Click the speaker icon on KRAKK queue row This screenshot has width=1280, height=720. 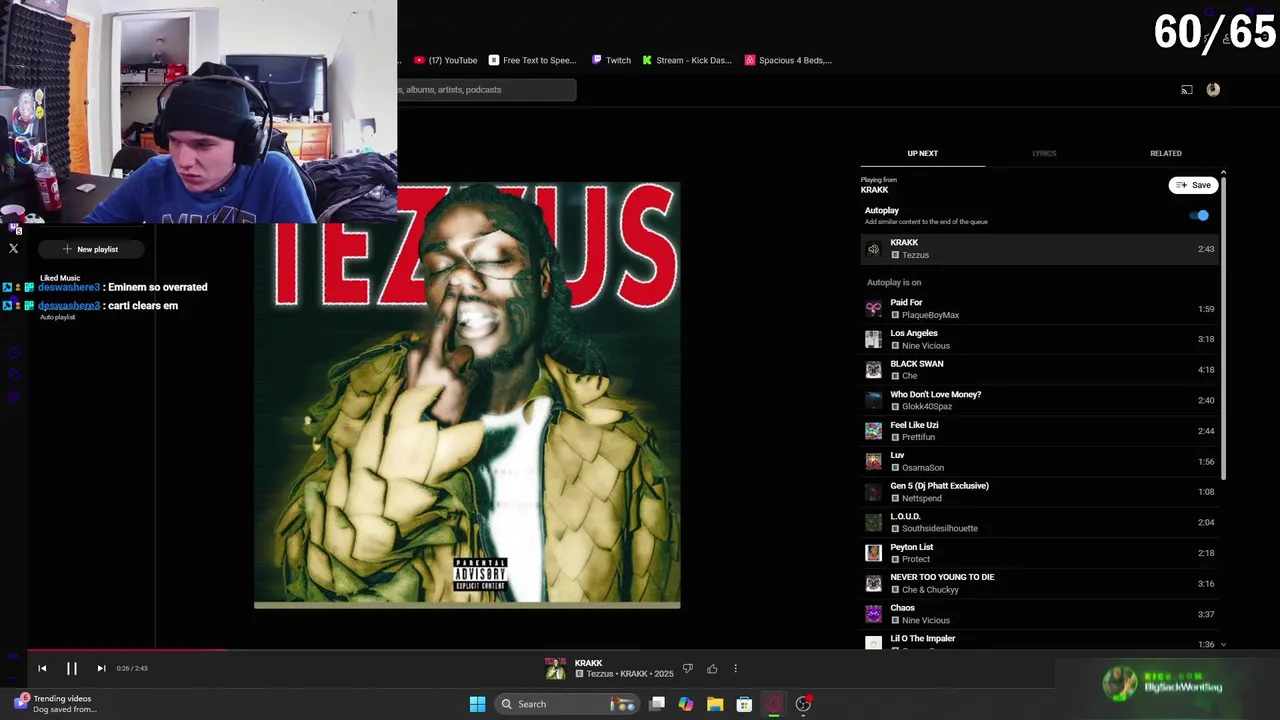[873, 249]
